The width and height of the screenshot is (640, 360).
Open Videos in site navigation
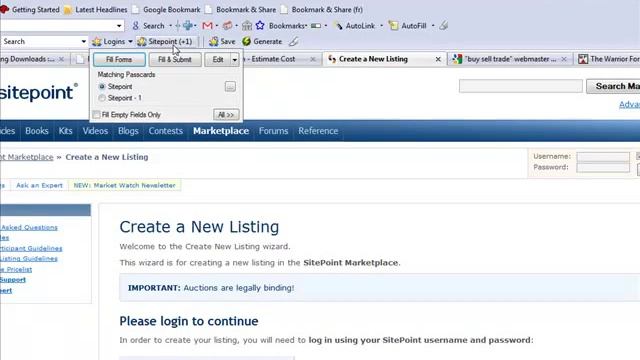(x=95, y=131)
